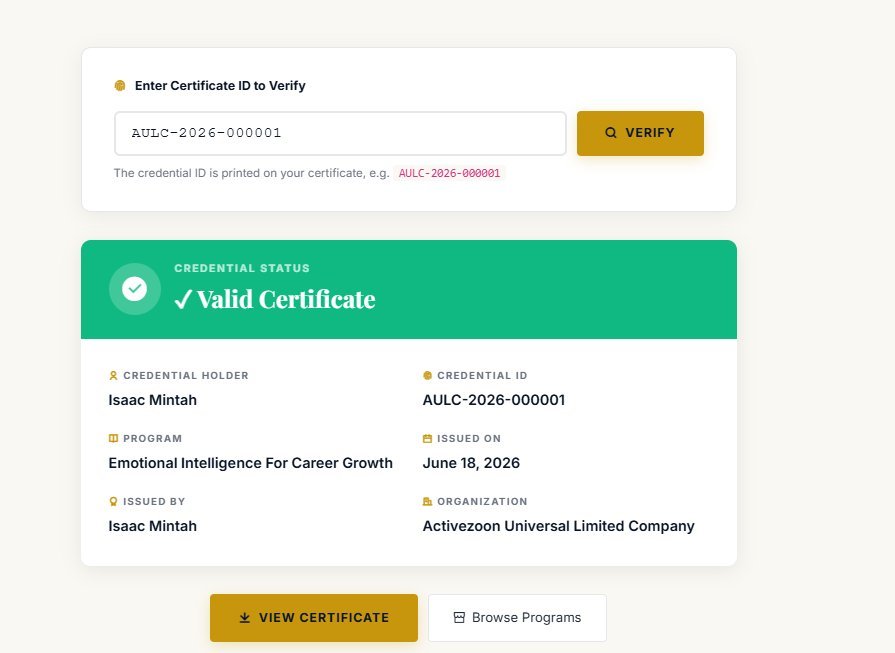895x653 pixels.
Task: Click the download icon in View Certificate
Action: pyautogui.click(x=244, y=618)
